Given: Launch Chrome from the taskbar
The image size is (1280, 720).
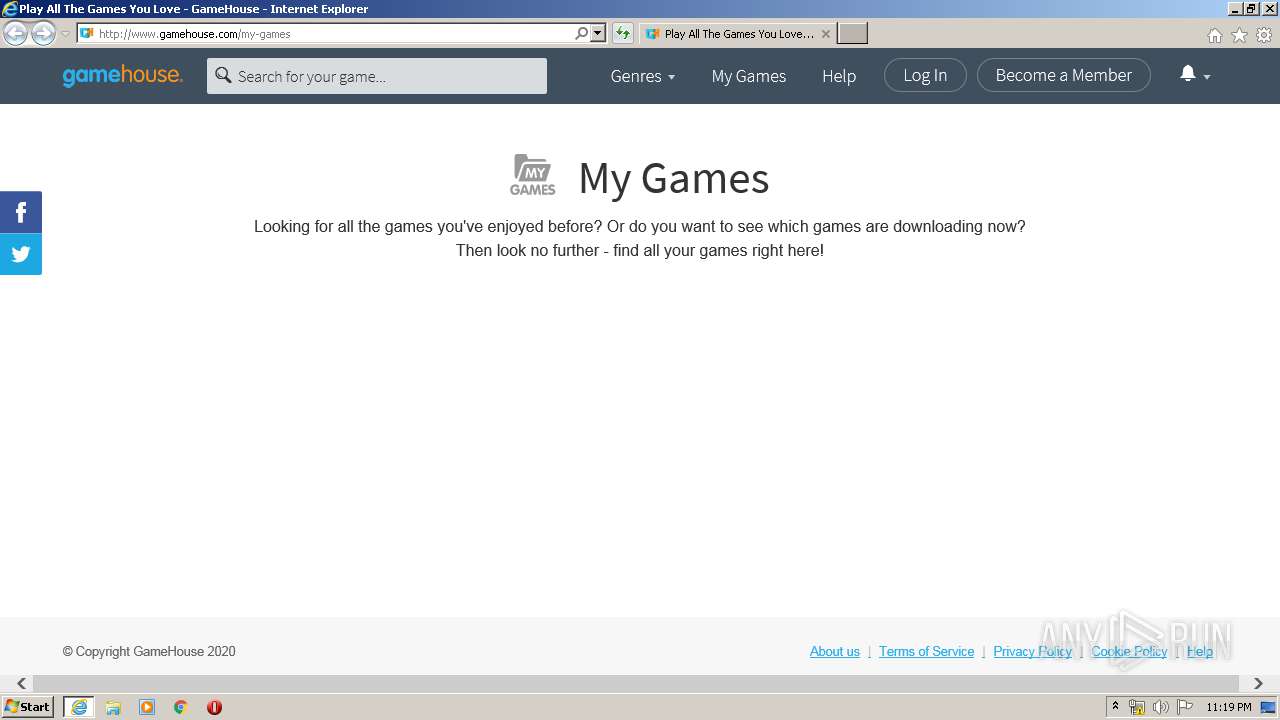Looking at the screenshot, I should coord(181,707).
